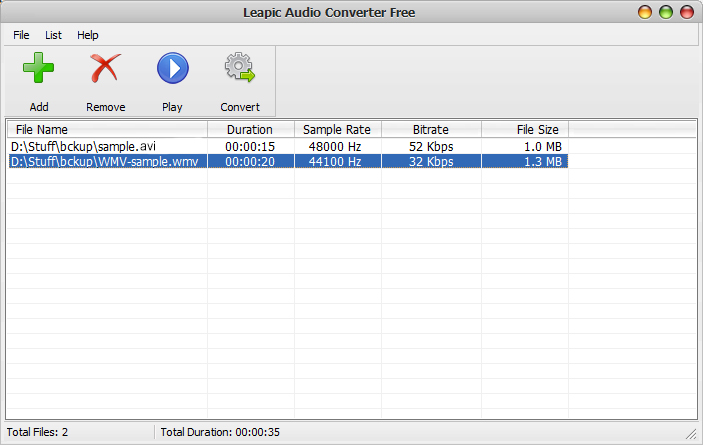Sort by Sample Rate column header

point(337,130)
